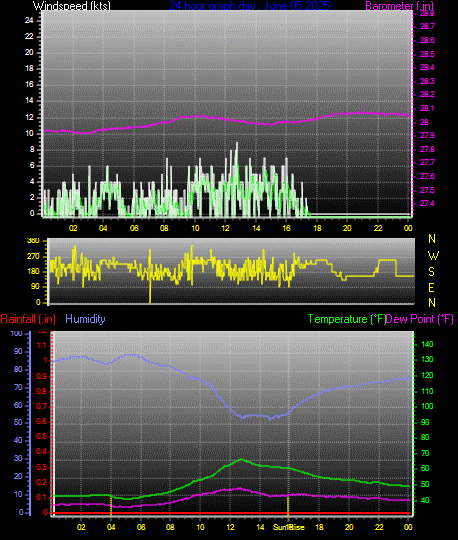Click the Humidity legend label

[85, 319]
